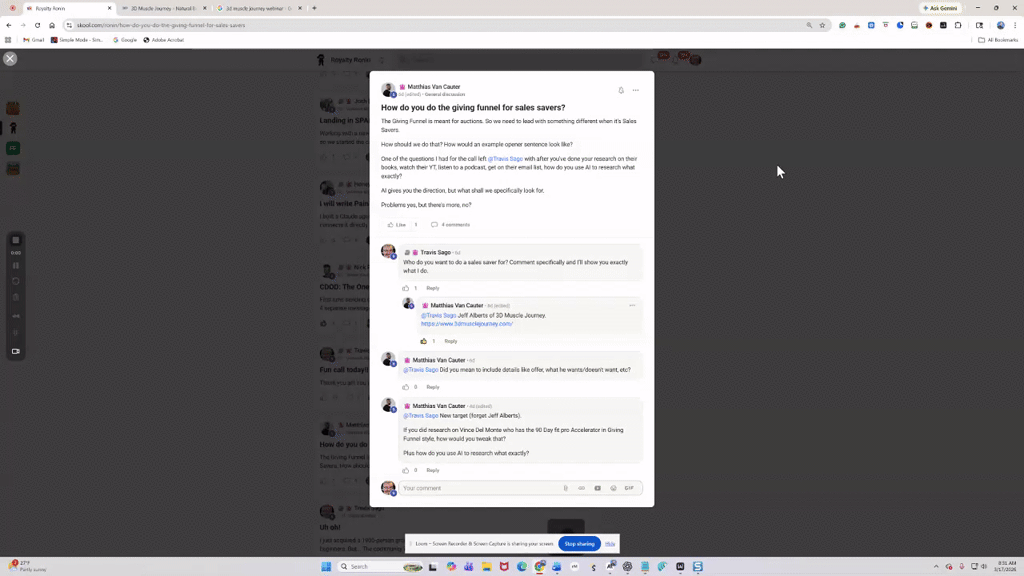1024x576 pixels.
Task: Open the Windows Start menu
Action: pos(326,566)
